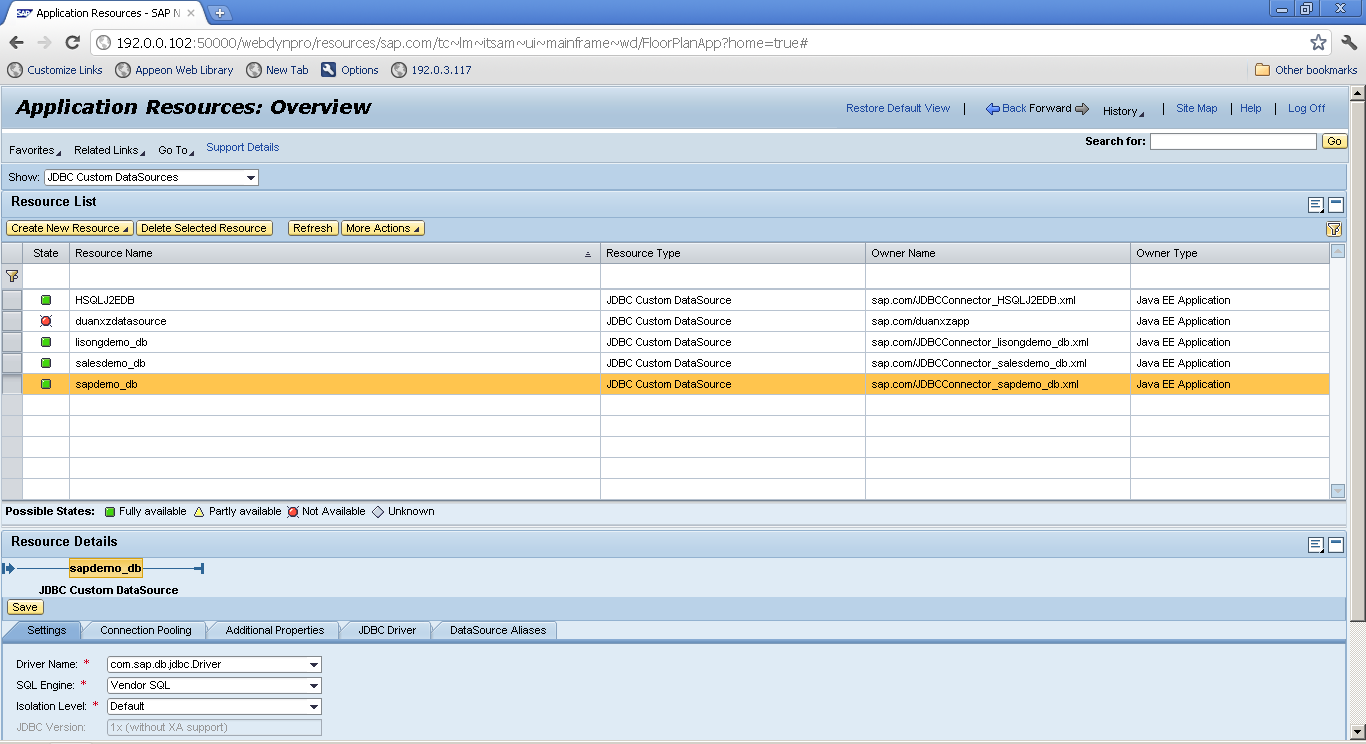
Task: Click Delete Selected Resource button
Action: (204, 228)
